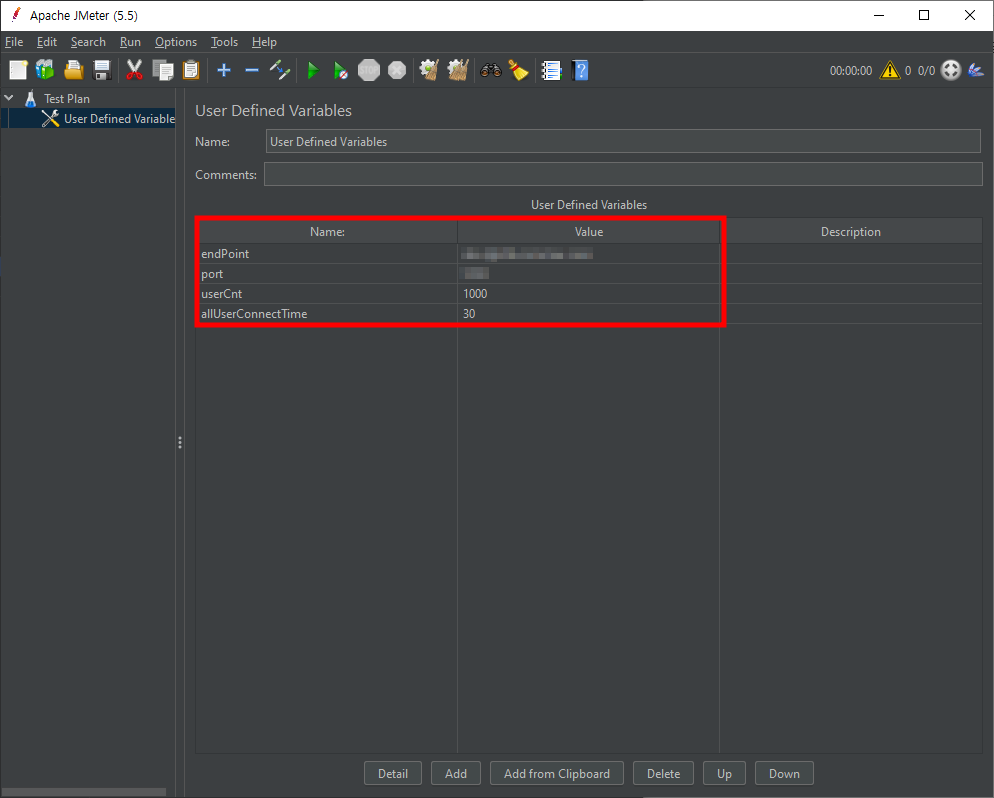Click the Value column header

[x=589, y=232]
